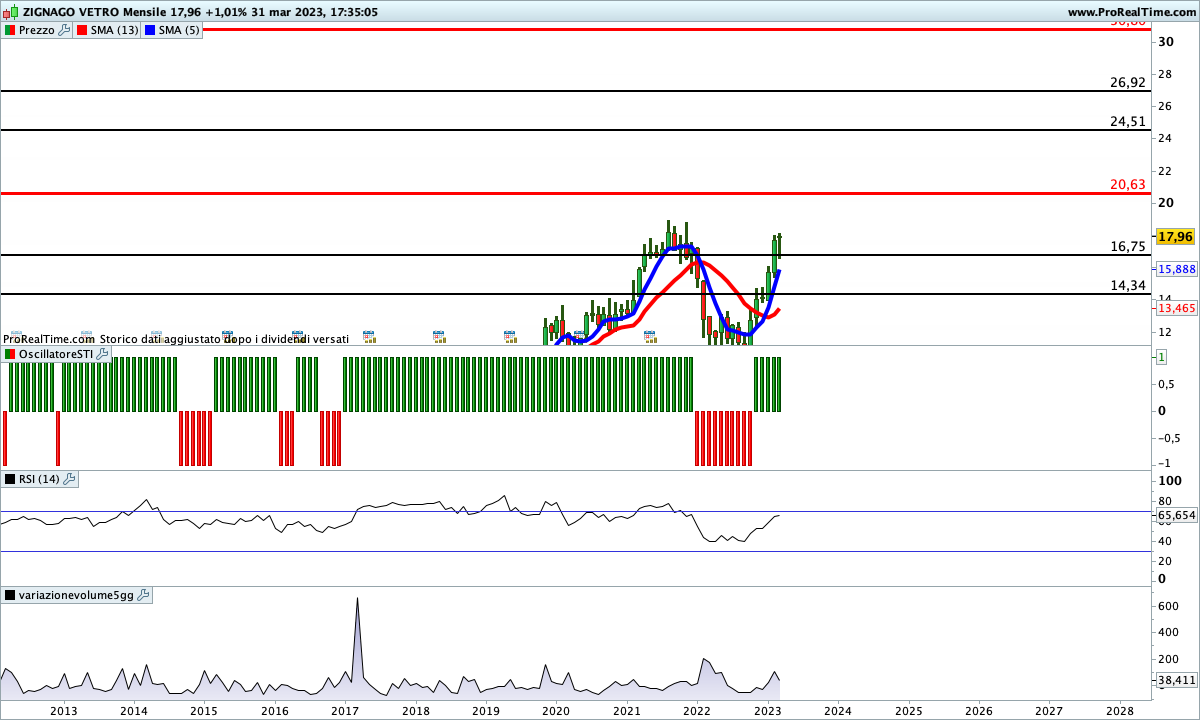The width and height of the screenshot is (1200, 720).
Task: Click the yellow 17,96 current price tag
Action: pos(1175,237)
